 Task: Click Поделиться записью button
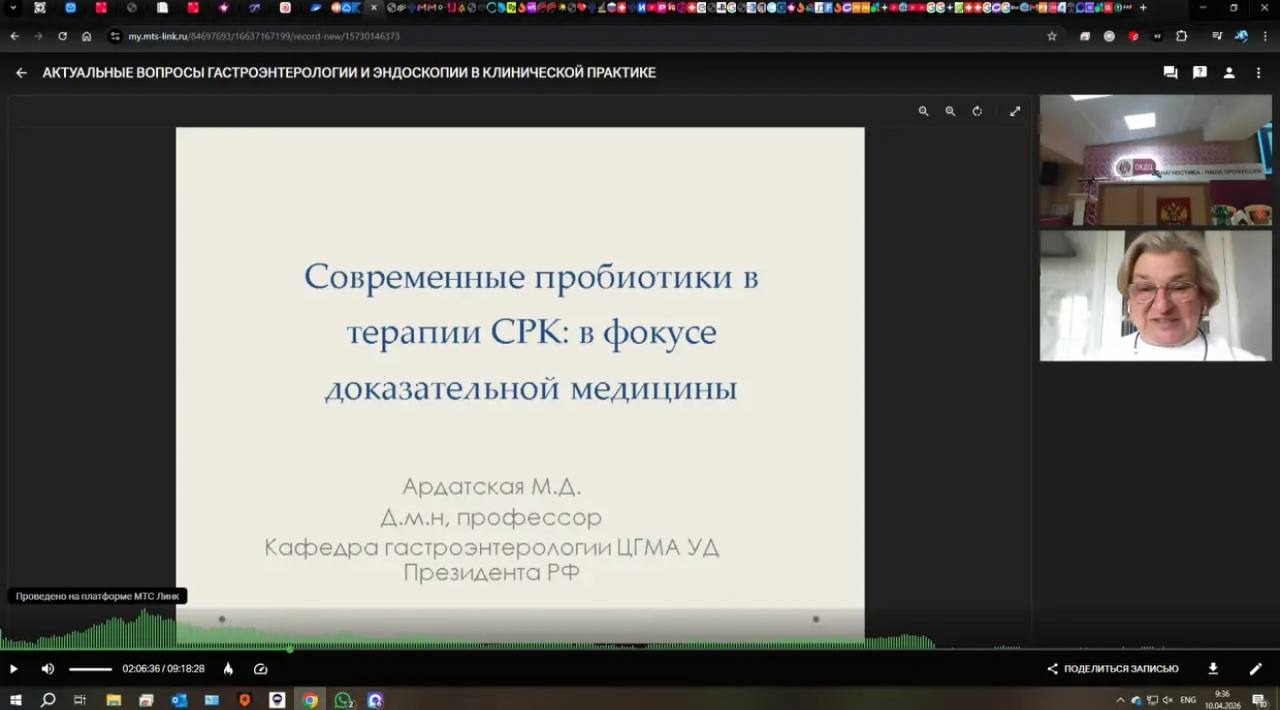1112,669
